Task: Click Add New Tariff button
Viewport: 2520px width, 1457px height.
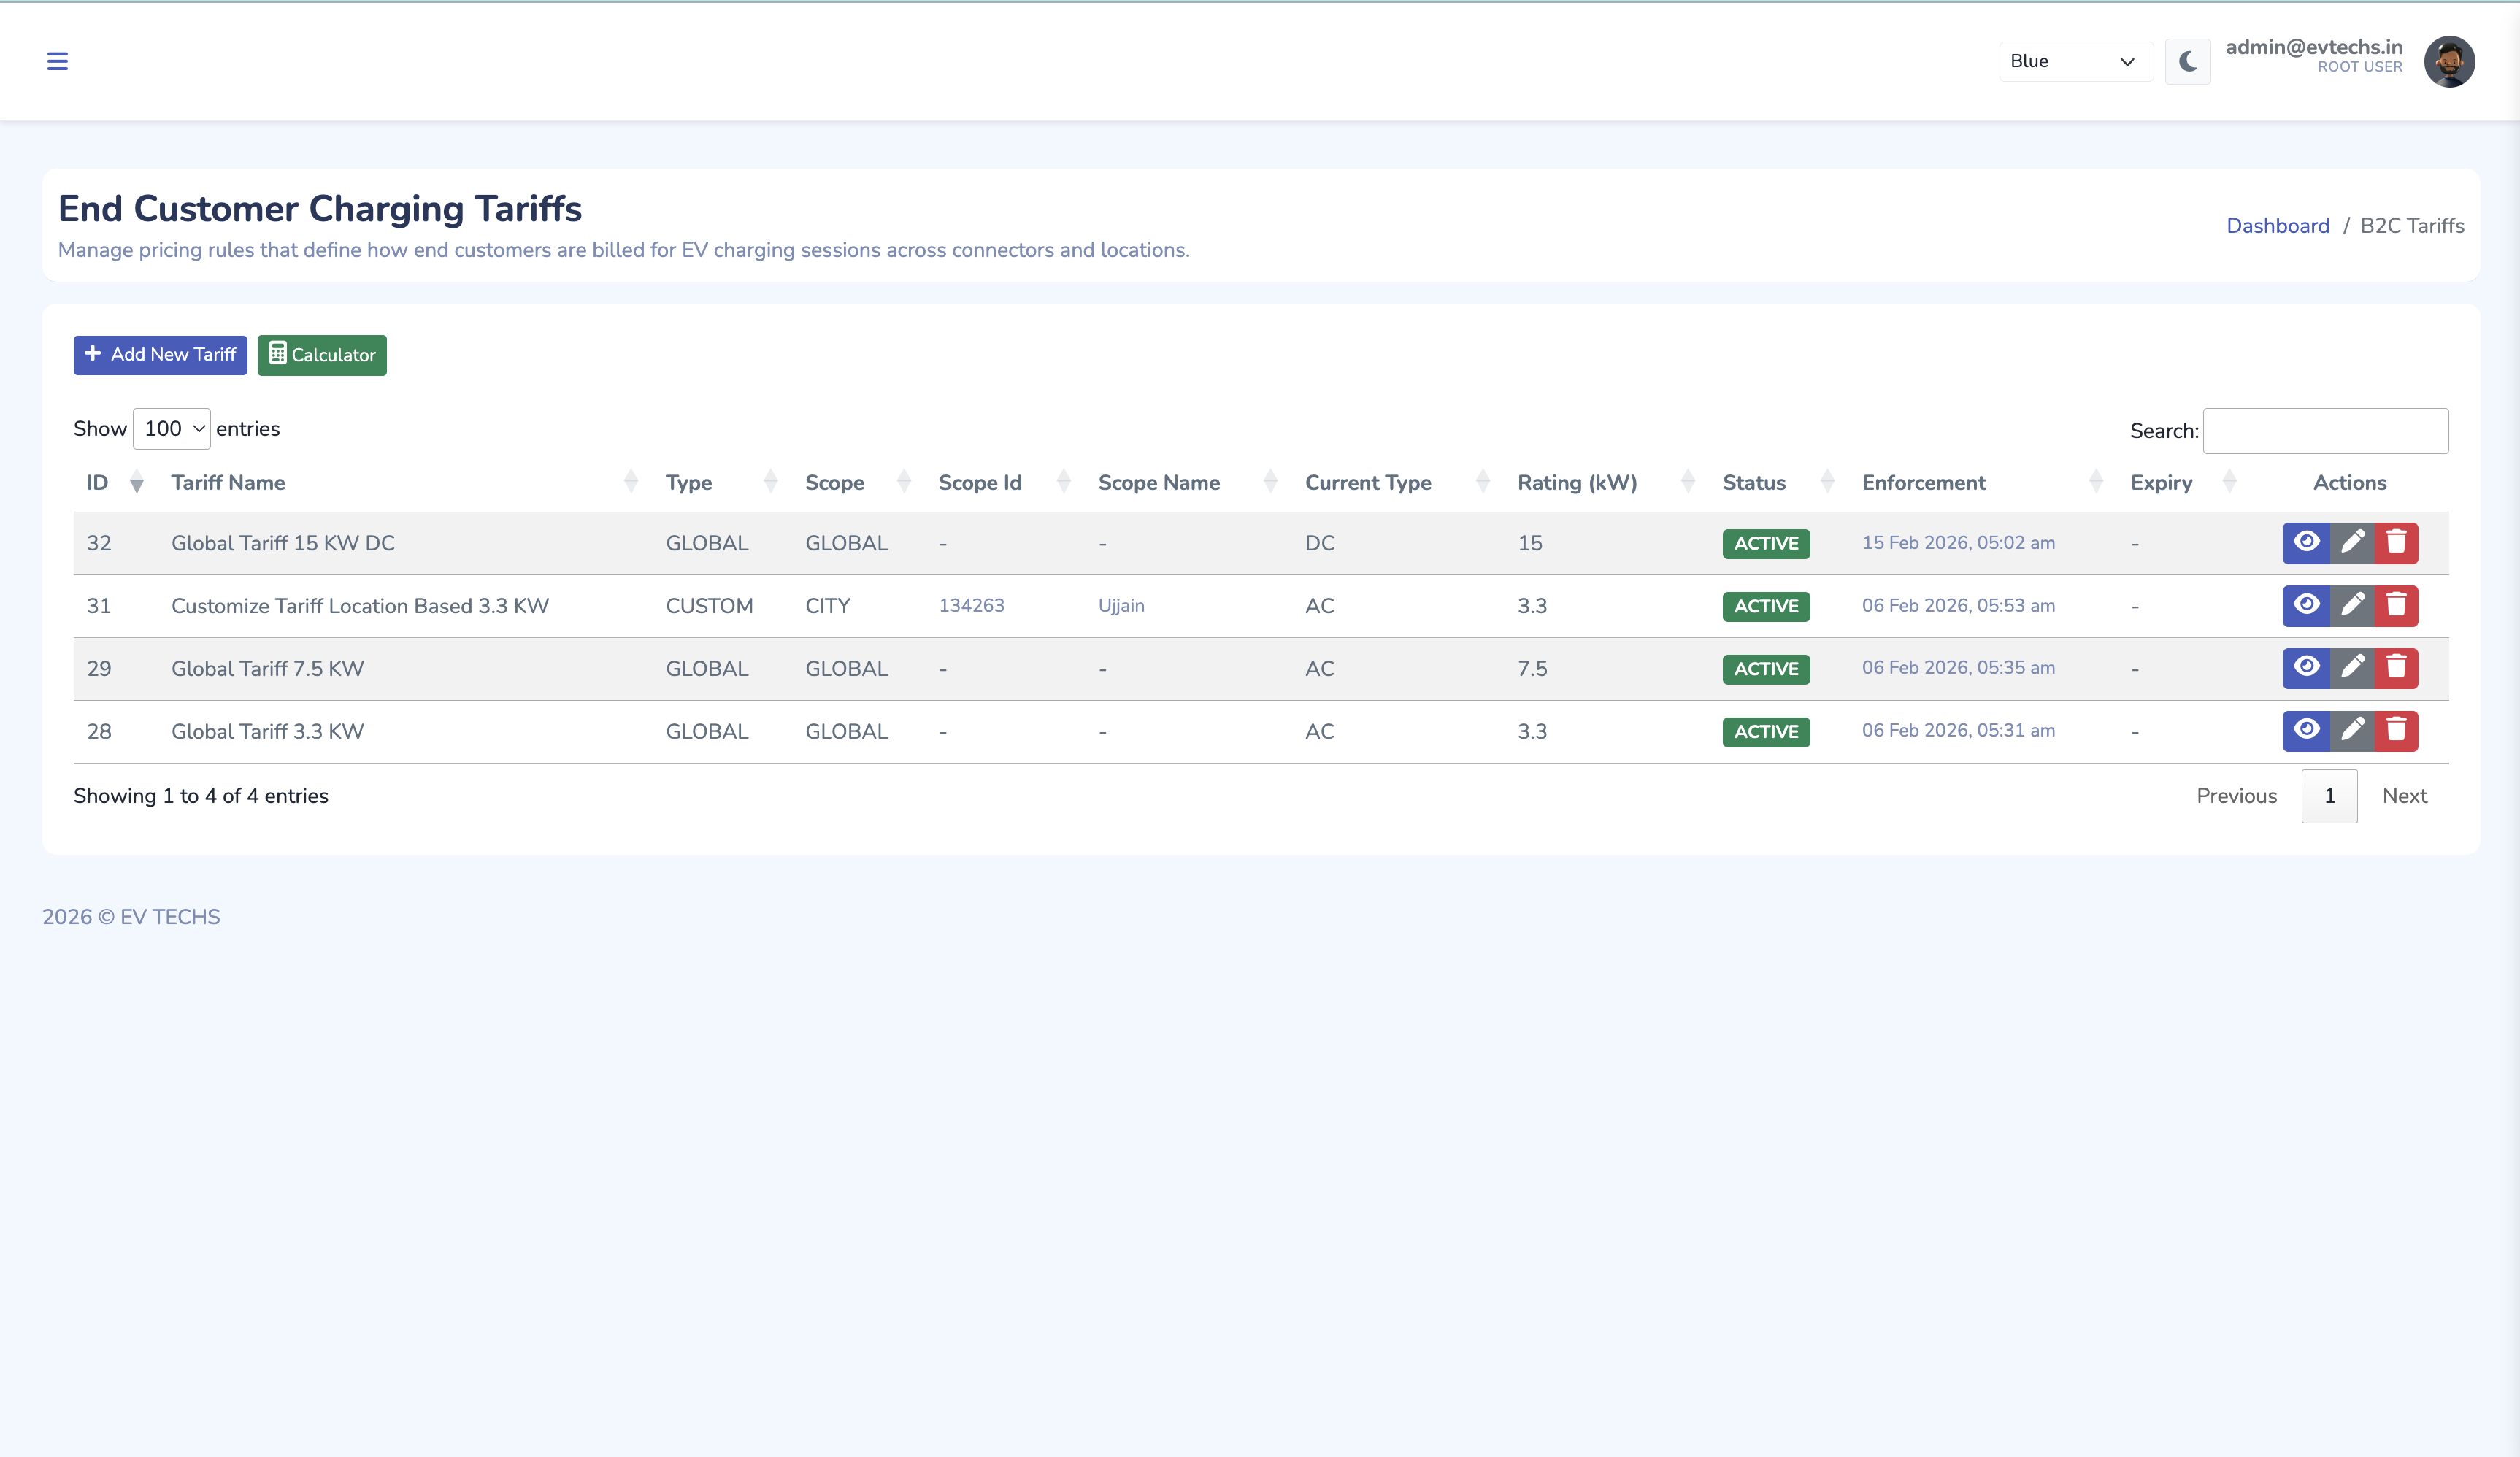Action: click(x=160, y=354)
